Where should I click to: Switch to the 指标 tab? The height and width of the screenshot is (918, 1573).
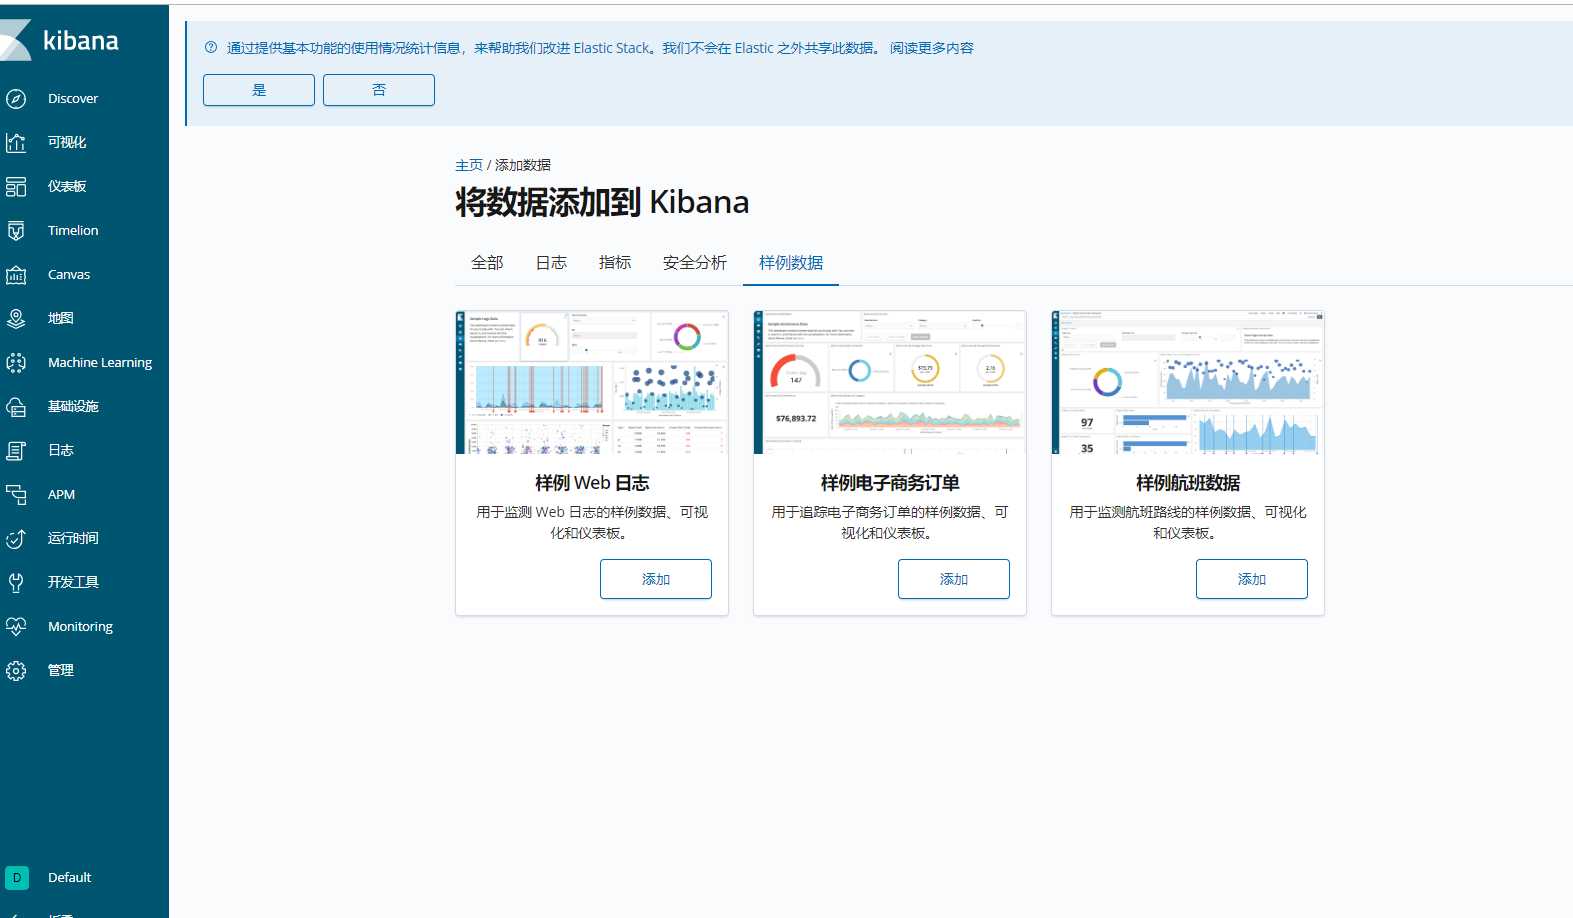[x=615, y=262]
